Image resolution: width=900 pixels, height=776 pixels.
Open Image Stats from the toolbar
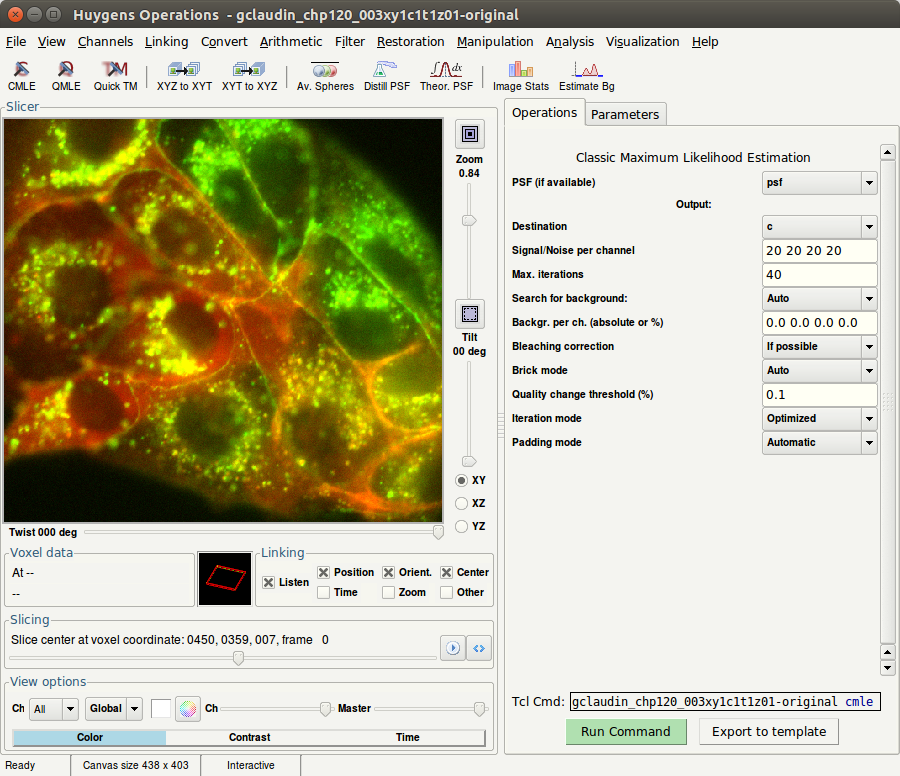[520, 76]
